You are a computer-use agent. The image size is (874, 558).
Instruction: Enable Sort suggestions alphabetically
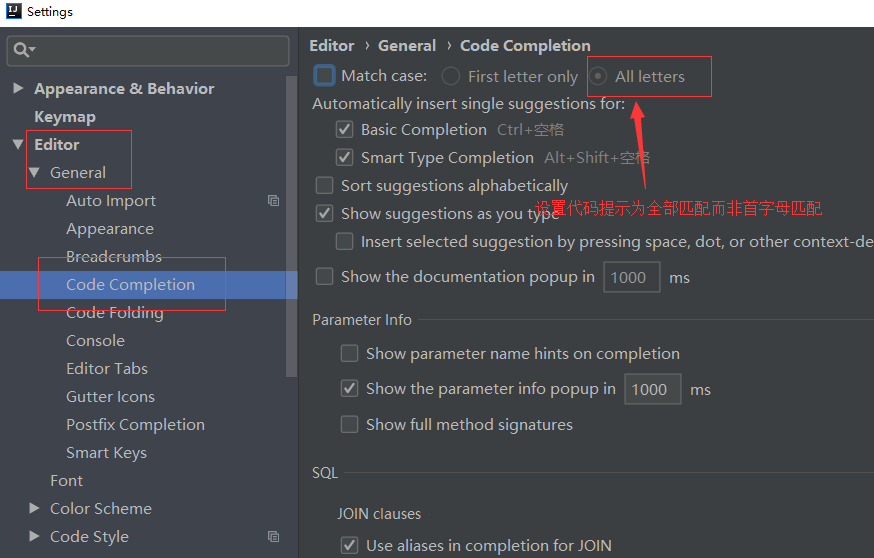click(325, 185)
